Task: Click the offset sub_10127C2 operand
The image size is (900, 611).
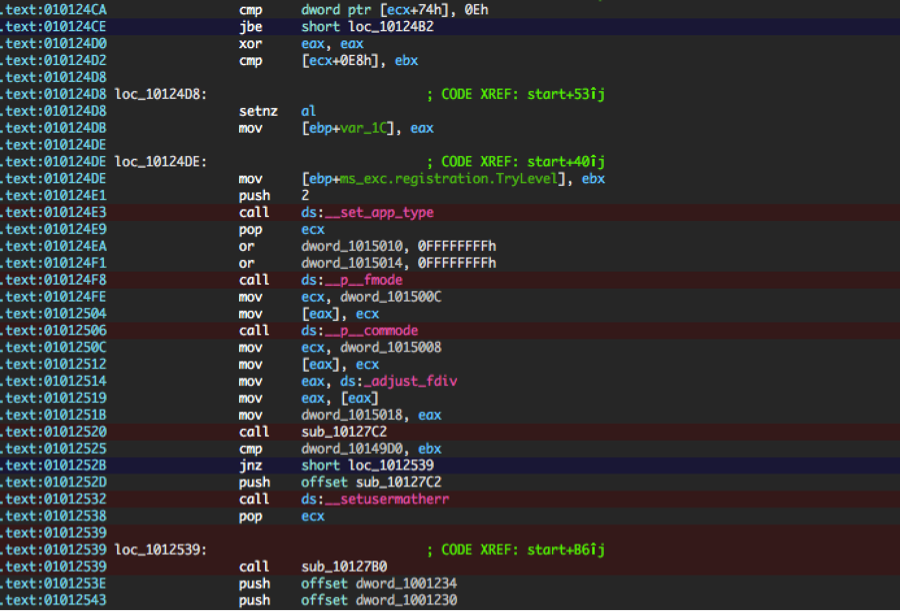Action: (371, 482)
